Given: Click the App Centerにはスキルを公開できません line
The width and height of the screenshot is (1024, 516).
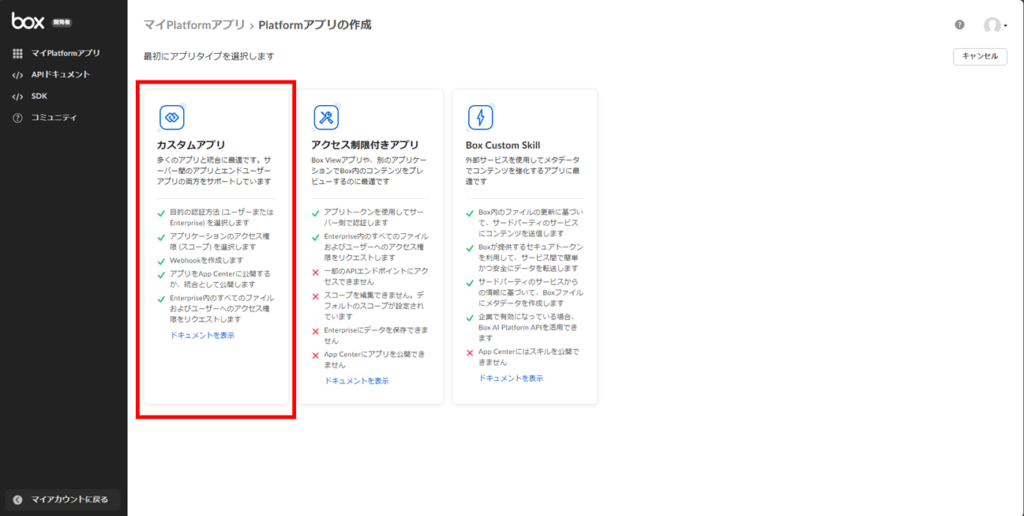Looking at the screenshot, I should [x=528, y=356].
